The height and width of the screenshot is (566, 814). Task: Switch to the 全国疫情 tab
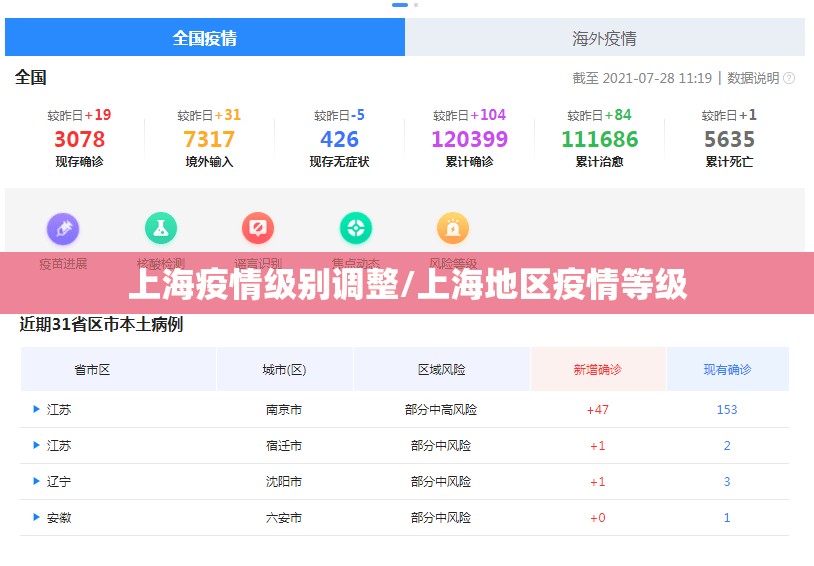[205, 38]
